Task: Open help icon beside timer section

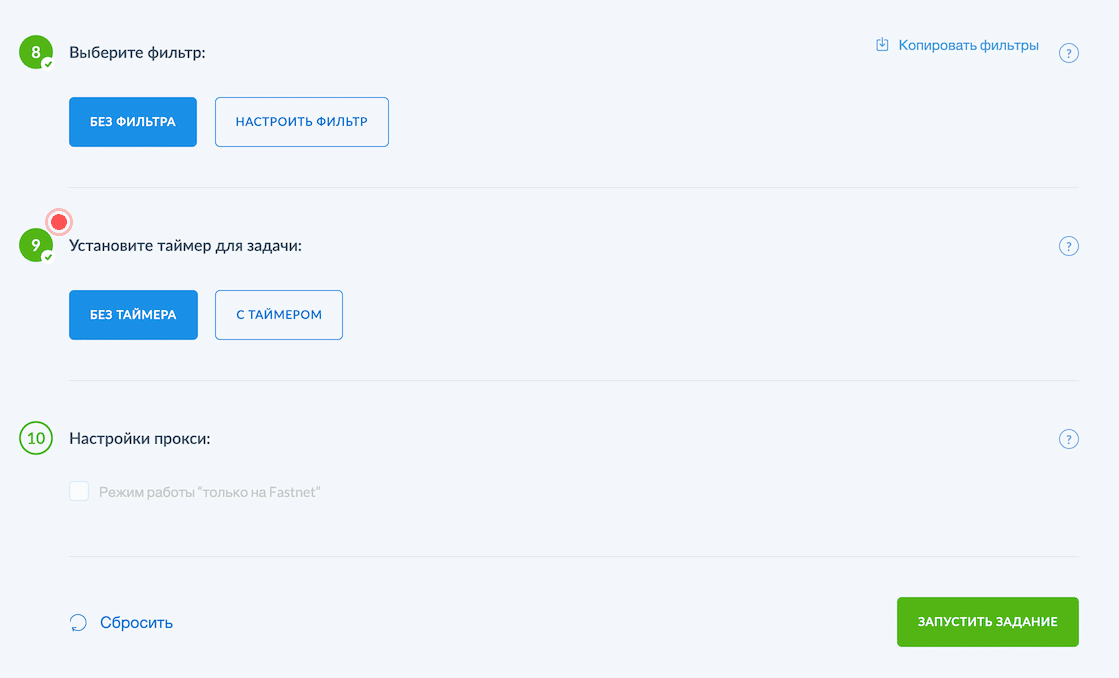Action: [1068, 246]
